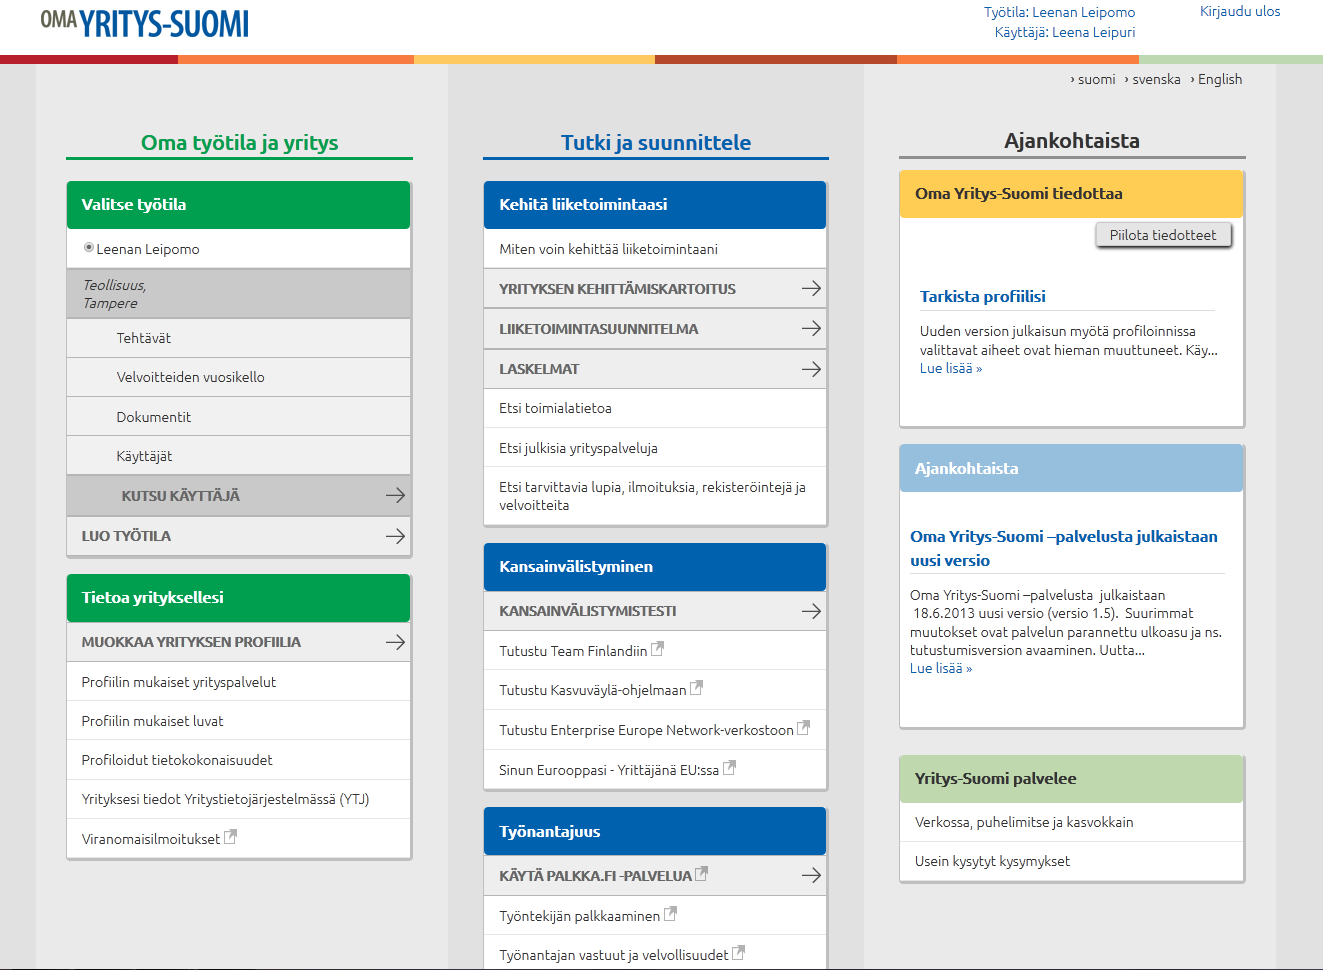Click arrow icon beside Luo työtila
This screenshot has height=970, width=1323.
point(396,536)
